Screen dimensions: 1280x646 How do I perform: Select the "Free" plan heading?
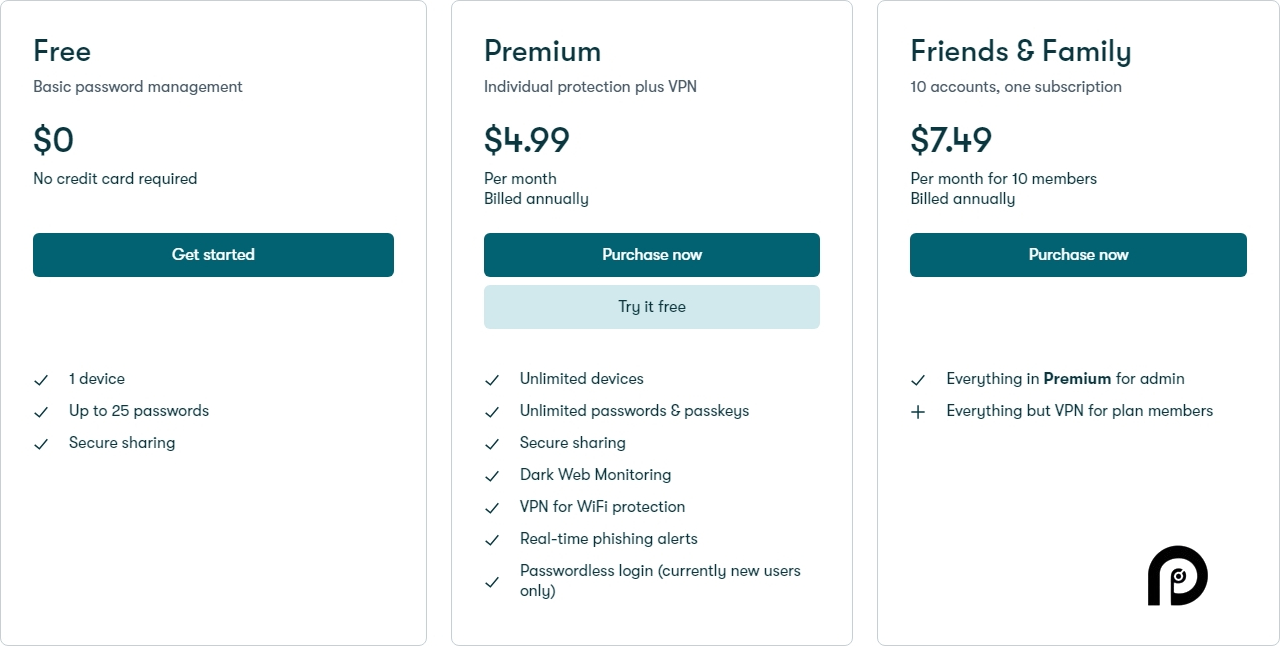click(62, 51)
